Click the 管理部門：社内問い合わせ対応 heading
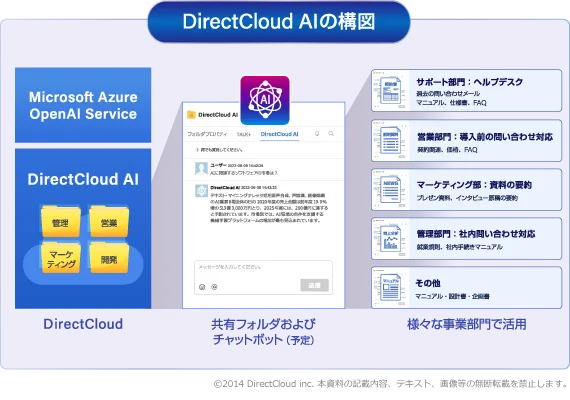The width and height of the screenshot is (570, 400). (x=476, y=234)
